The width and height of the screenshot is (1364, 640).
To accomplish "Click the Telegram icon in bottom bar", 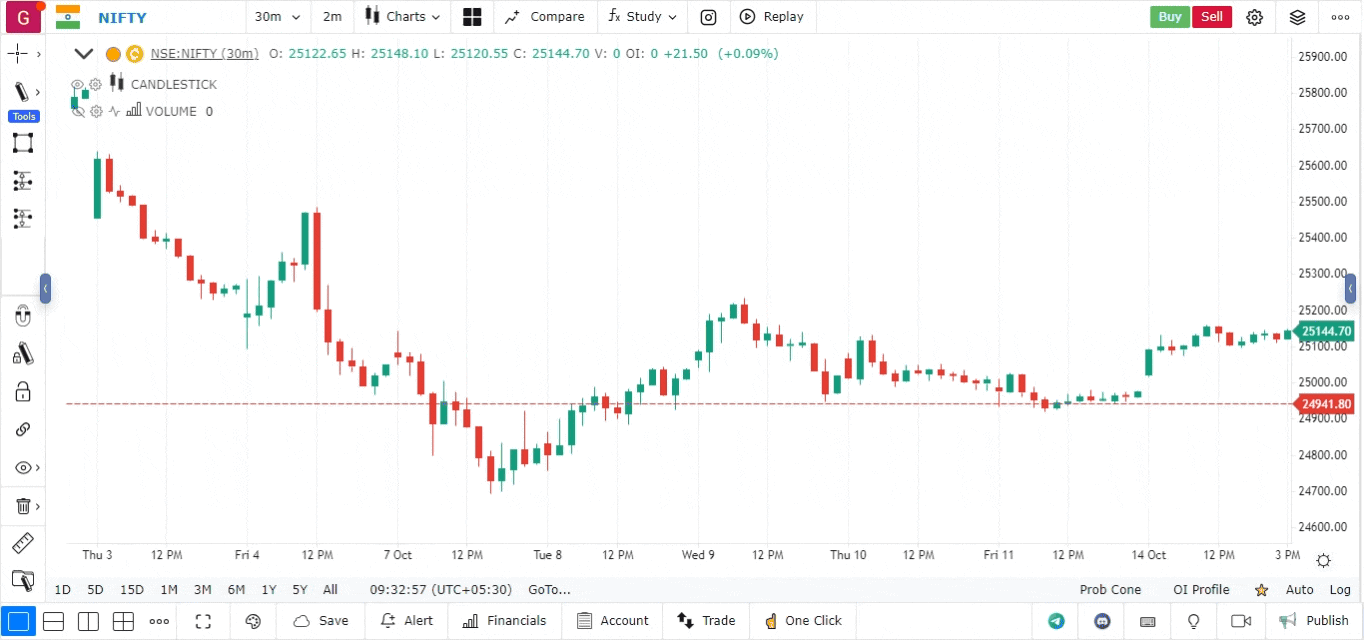I will click(x=1056, y=621).
